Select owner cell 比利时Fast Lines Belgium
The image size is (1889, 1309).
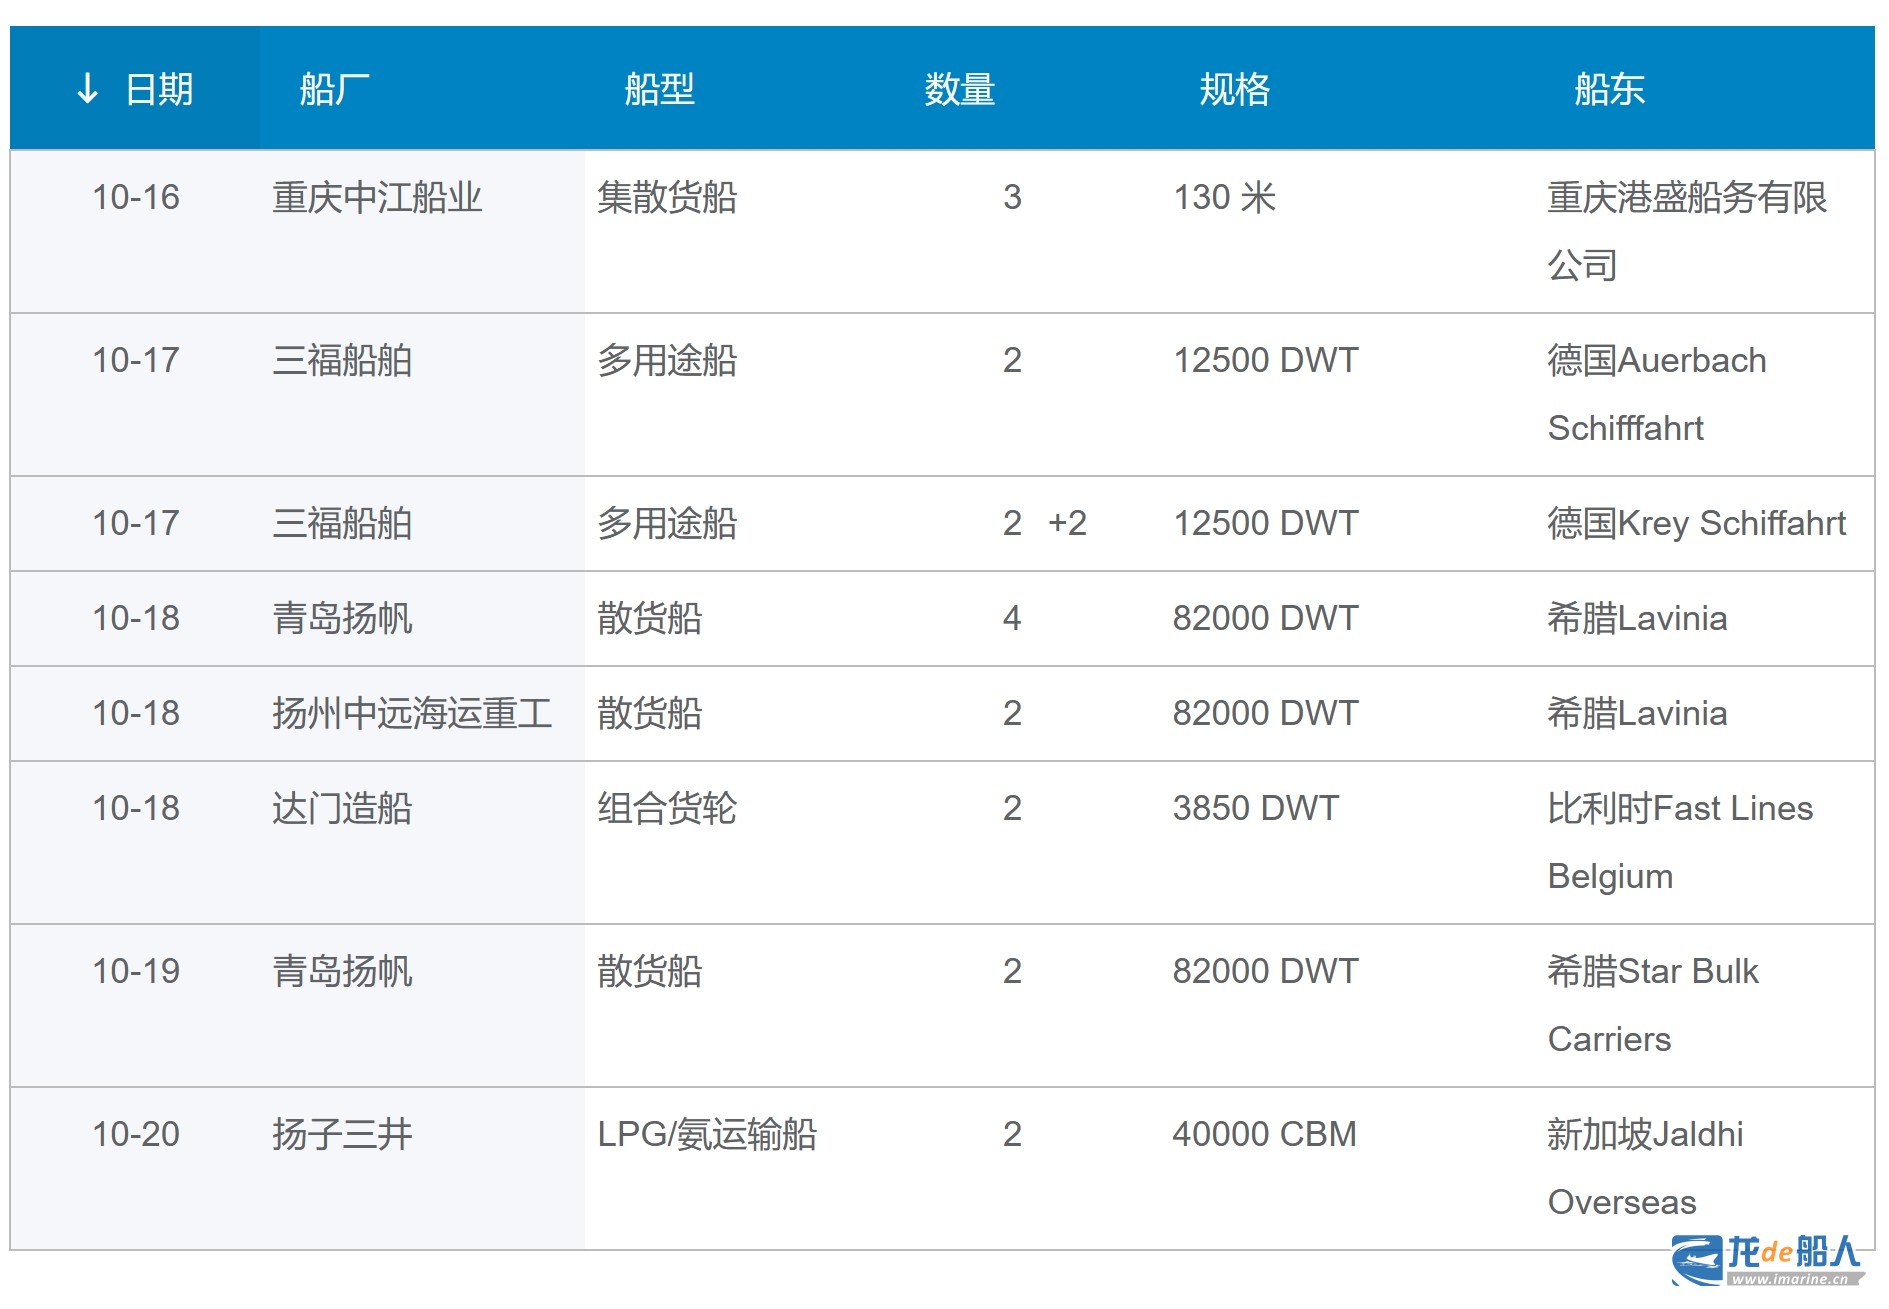click(x=1680, y=842)
